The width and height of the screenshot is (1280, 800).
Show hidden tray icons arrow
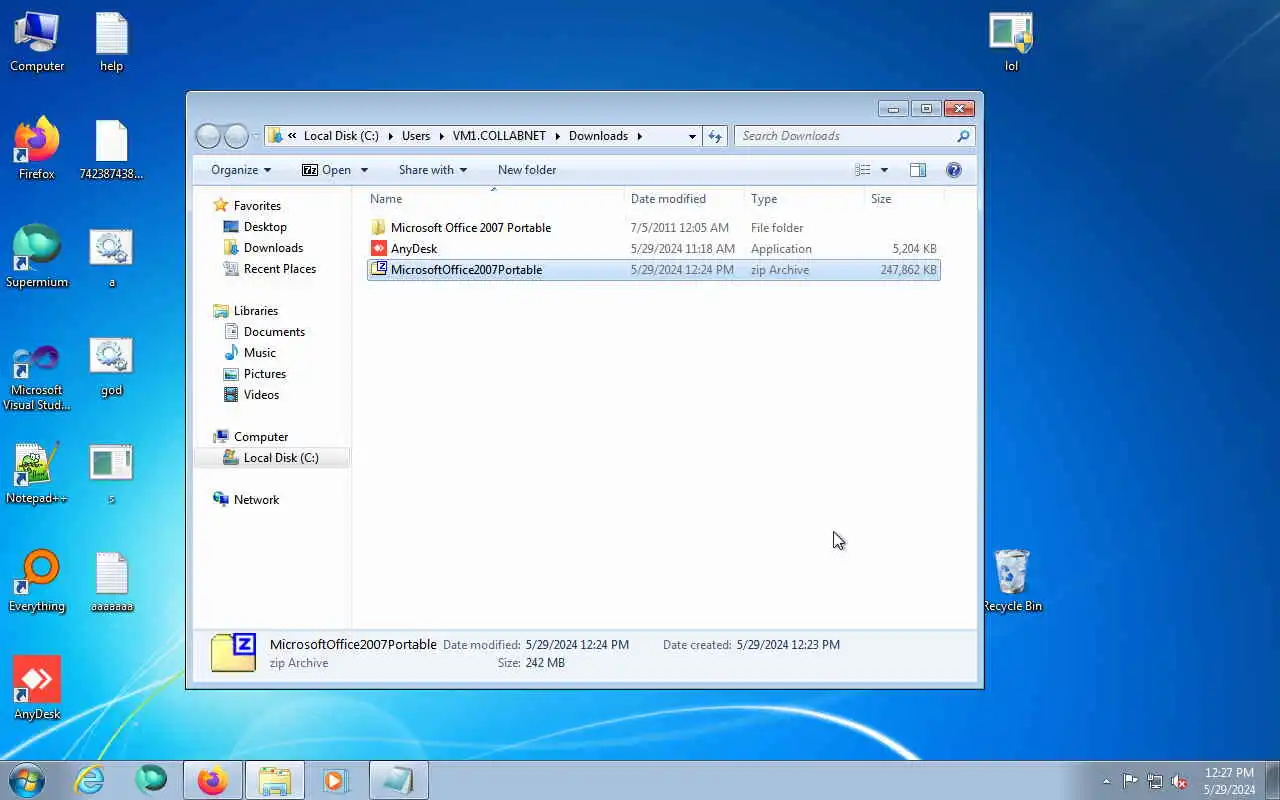click(x=1106, y=781)
